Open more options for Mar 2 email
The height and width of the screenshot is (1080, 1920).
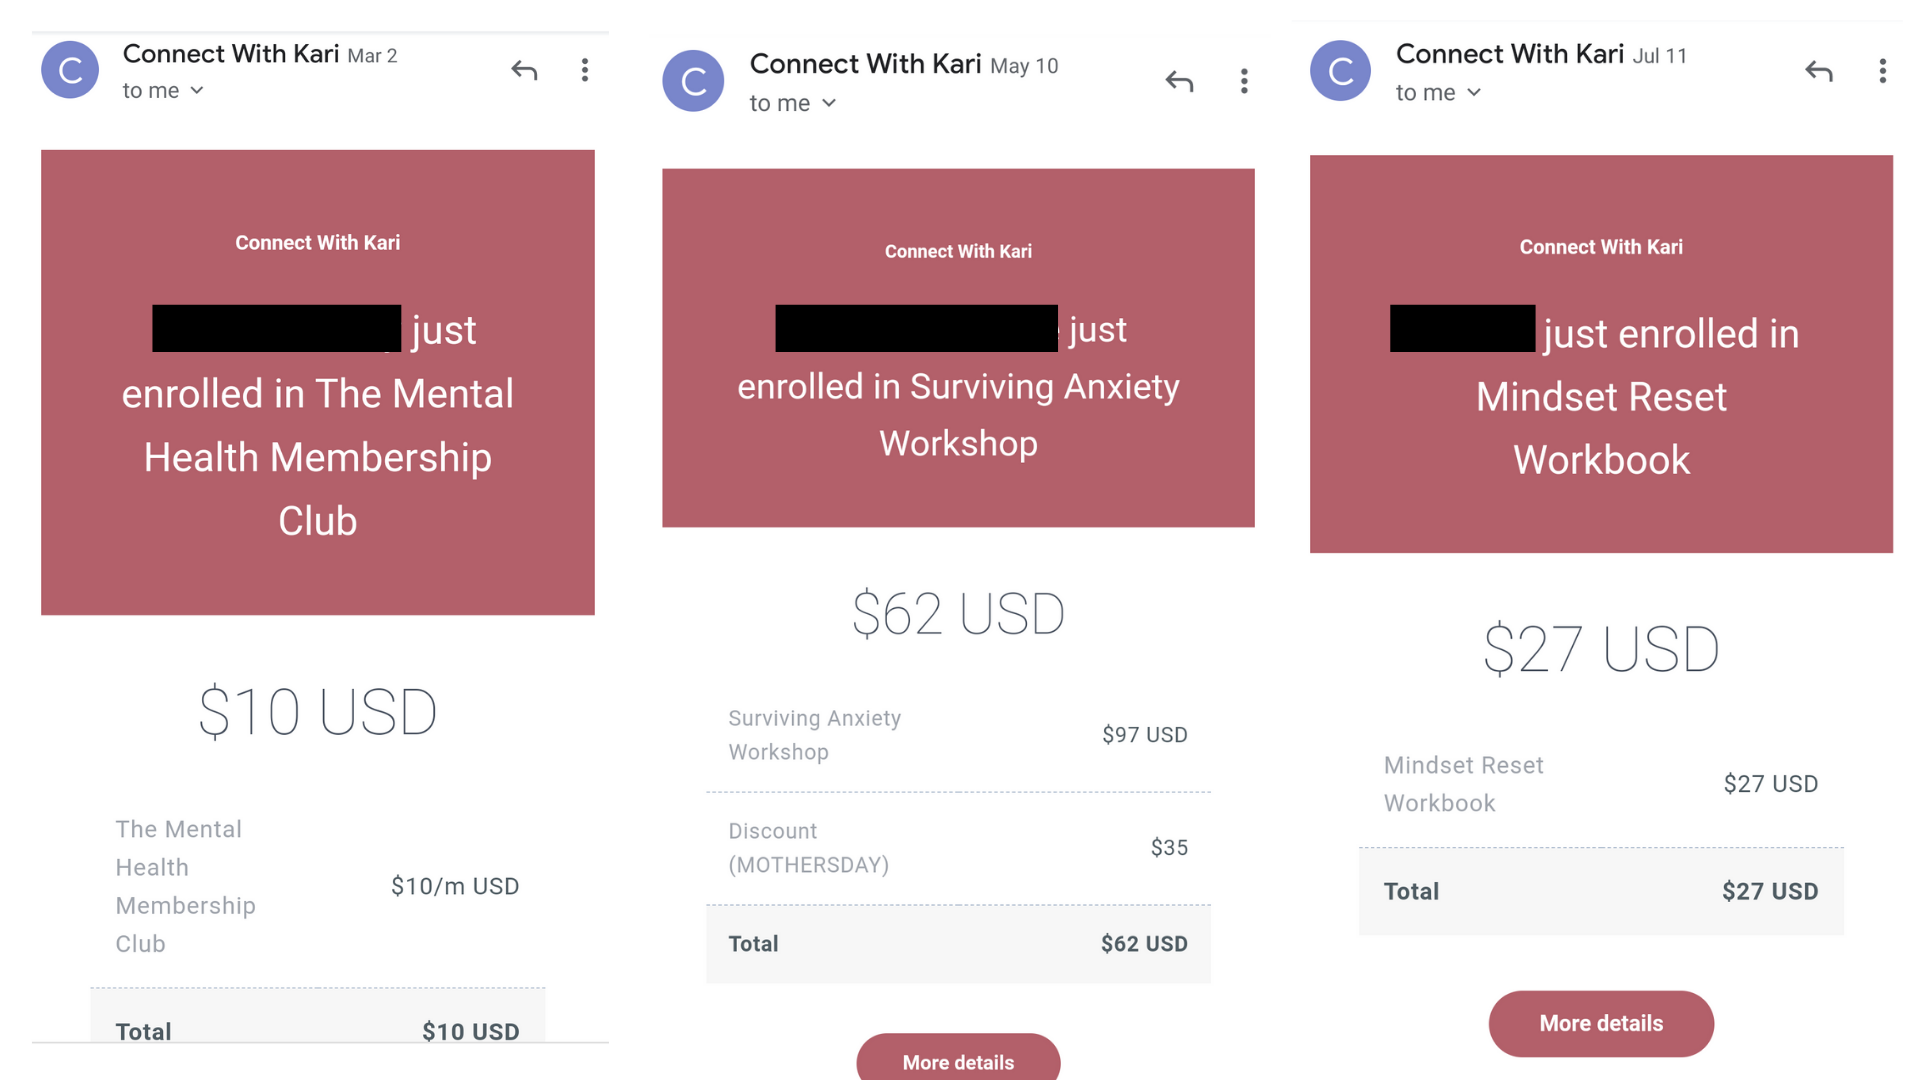coord(585,70)
